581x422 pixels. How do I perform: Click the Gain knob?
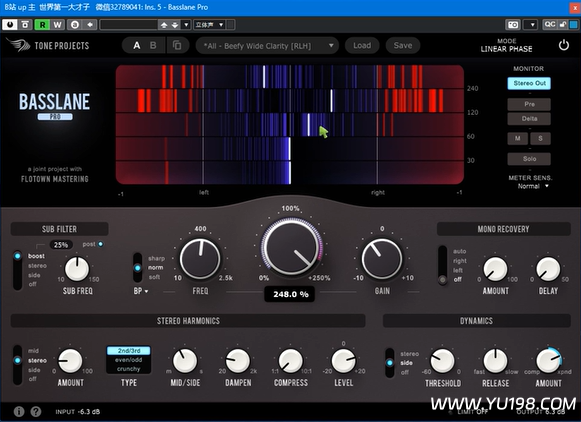pos(382,259)
